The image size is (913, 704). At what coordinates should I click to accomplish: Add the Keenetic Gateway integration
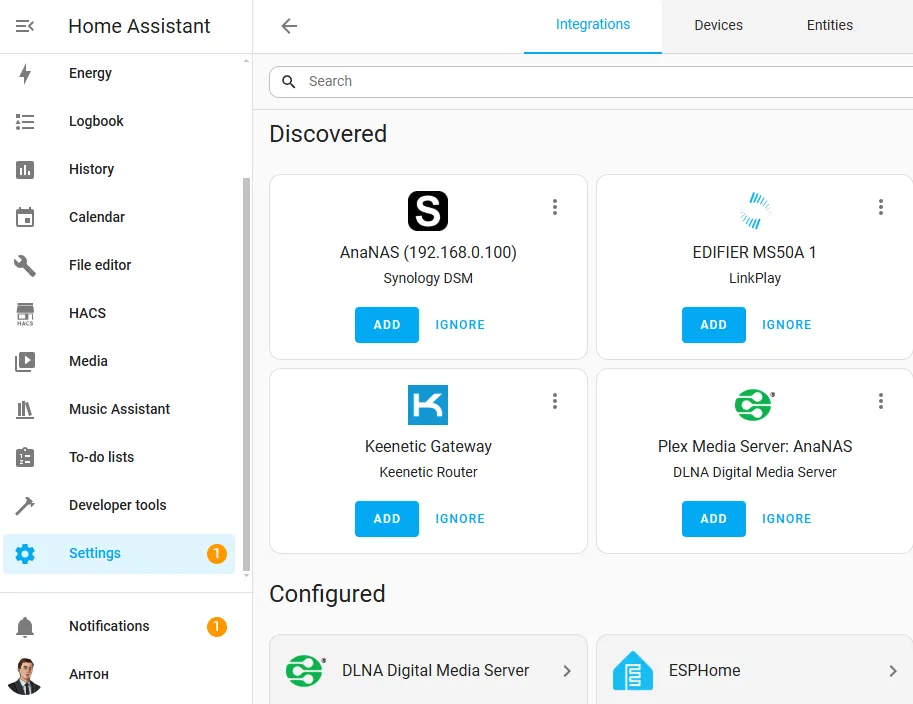point(387,519)
